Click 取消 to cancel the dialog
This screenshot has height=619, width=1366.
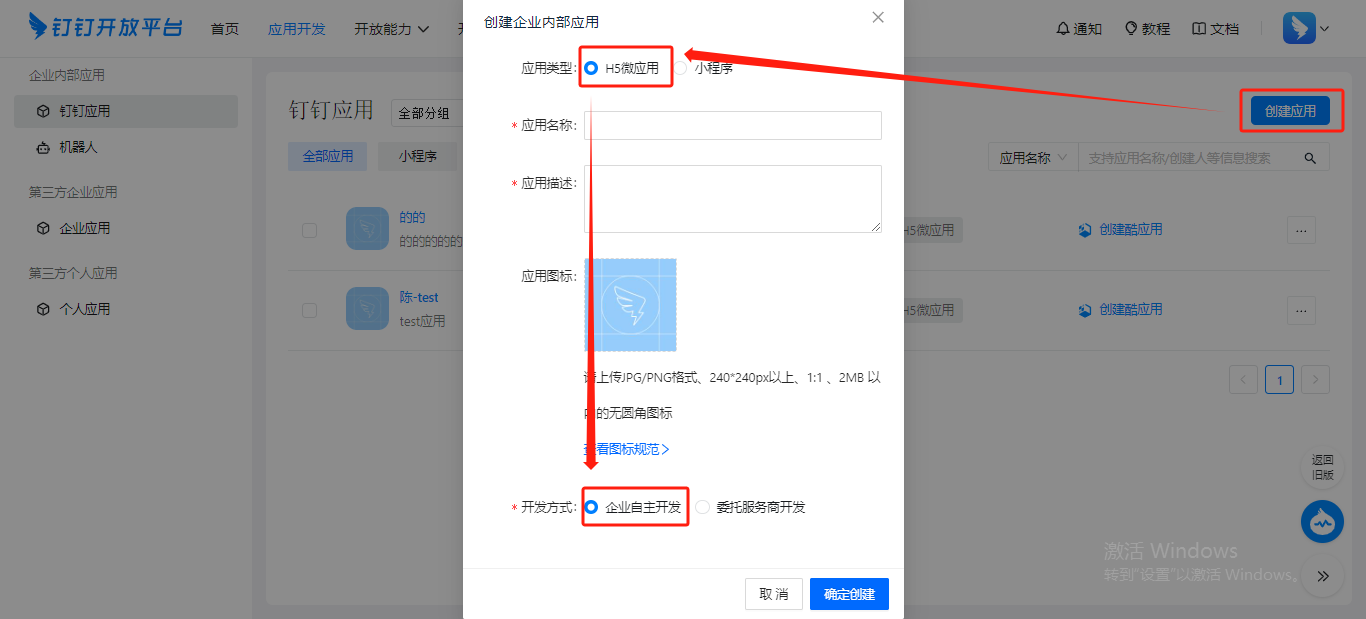[774, 594]
